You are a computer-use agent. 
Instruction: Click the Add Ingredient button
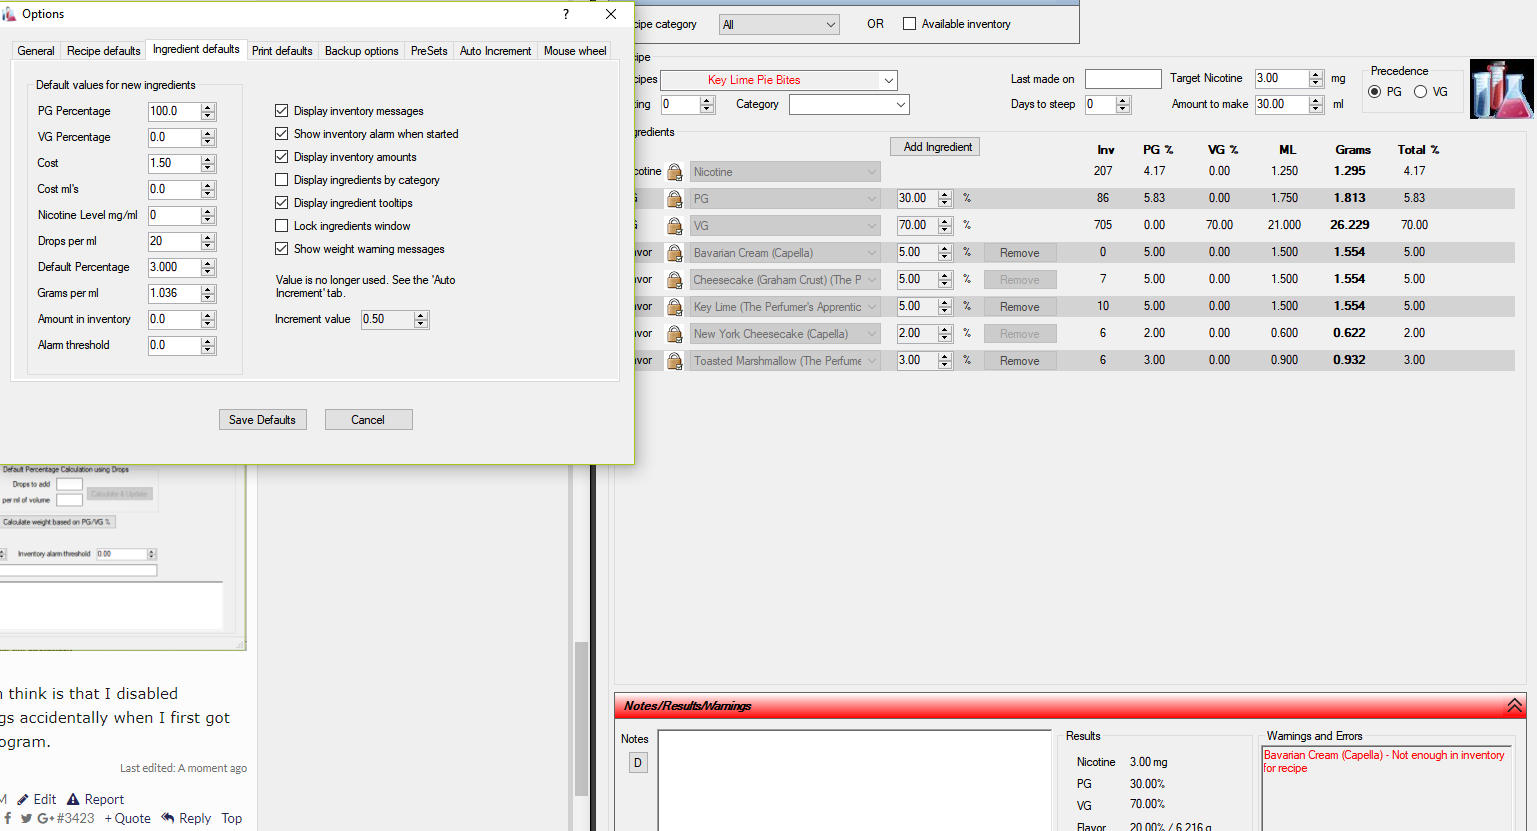pyautogui.click(x=937, y=147)
